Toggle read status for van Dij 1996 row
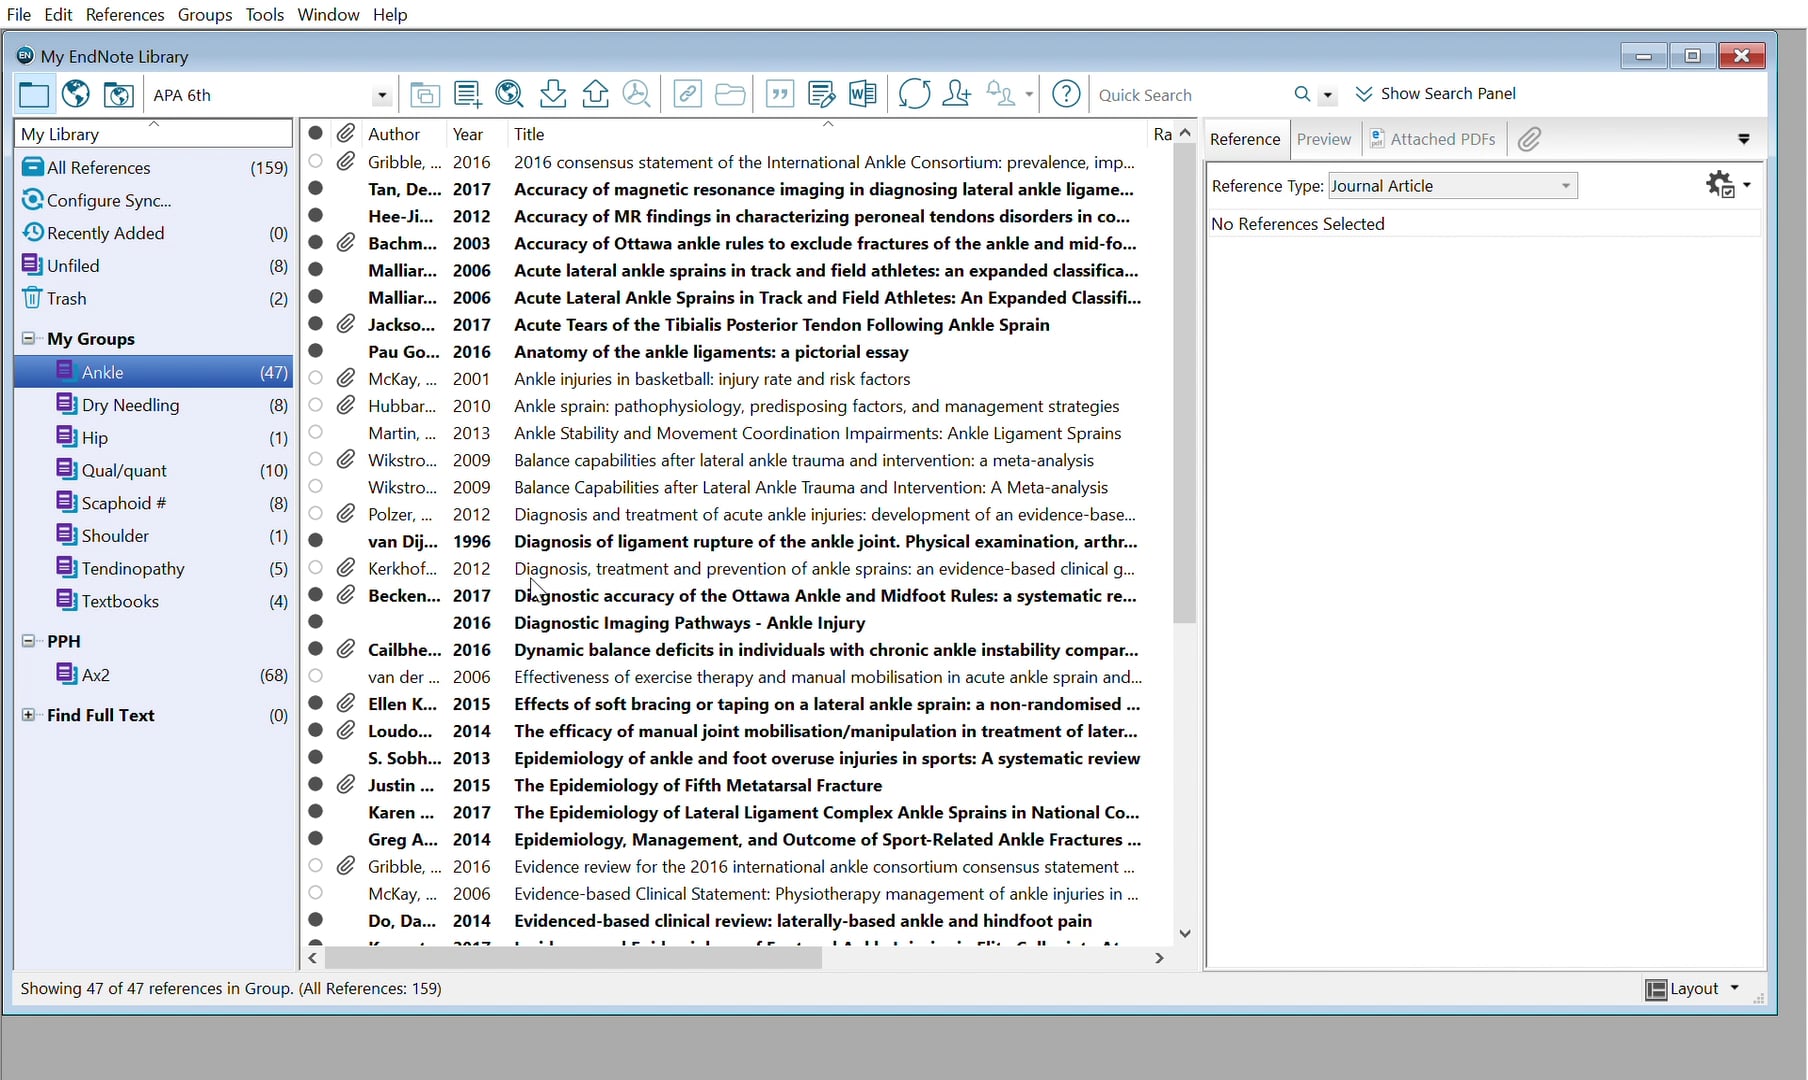 click(x=316, y=540)
